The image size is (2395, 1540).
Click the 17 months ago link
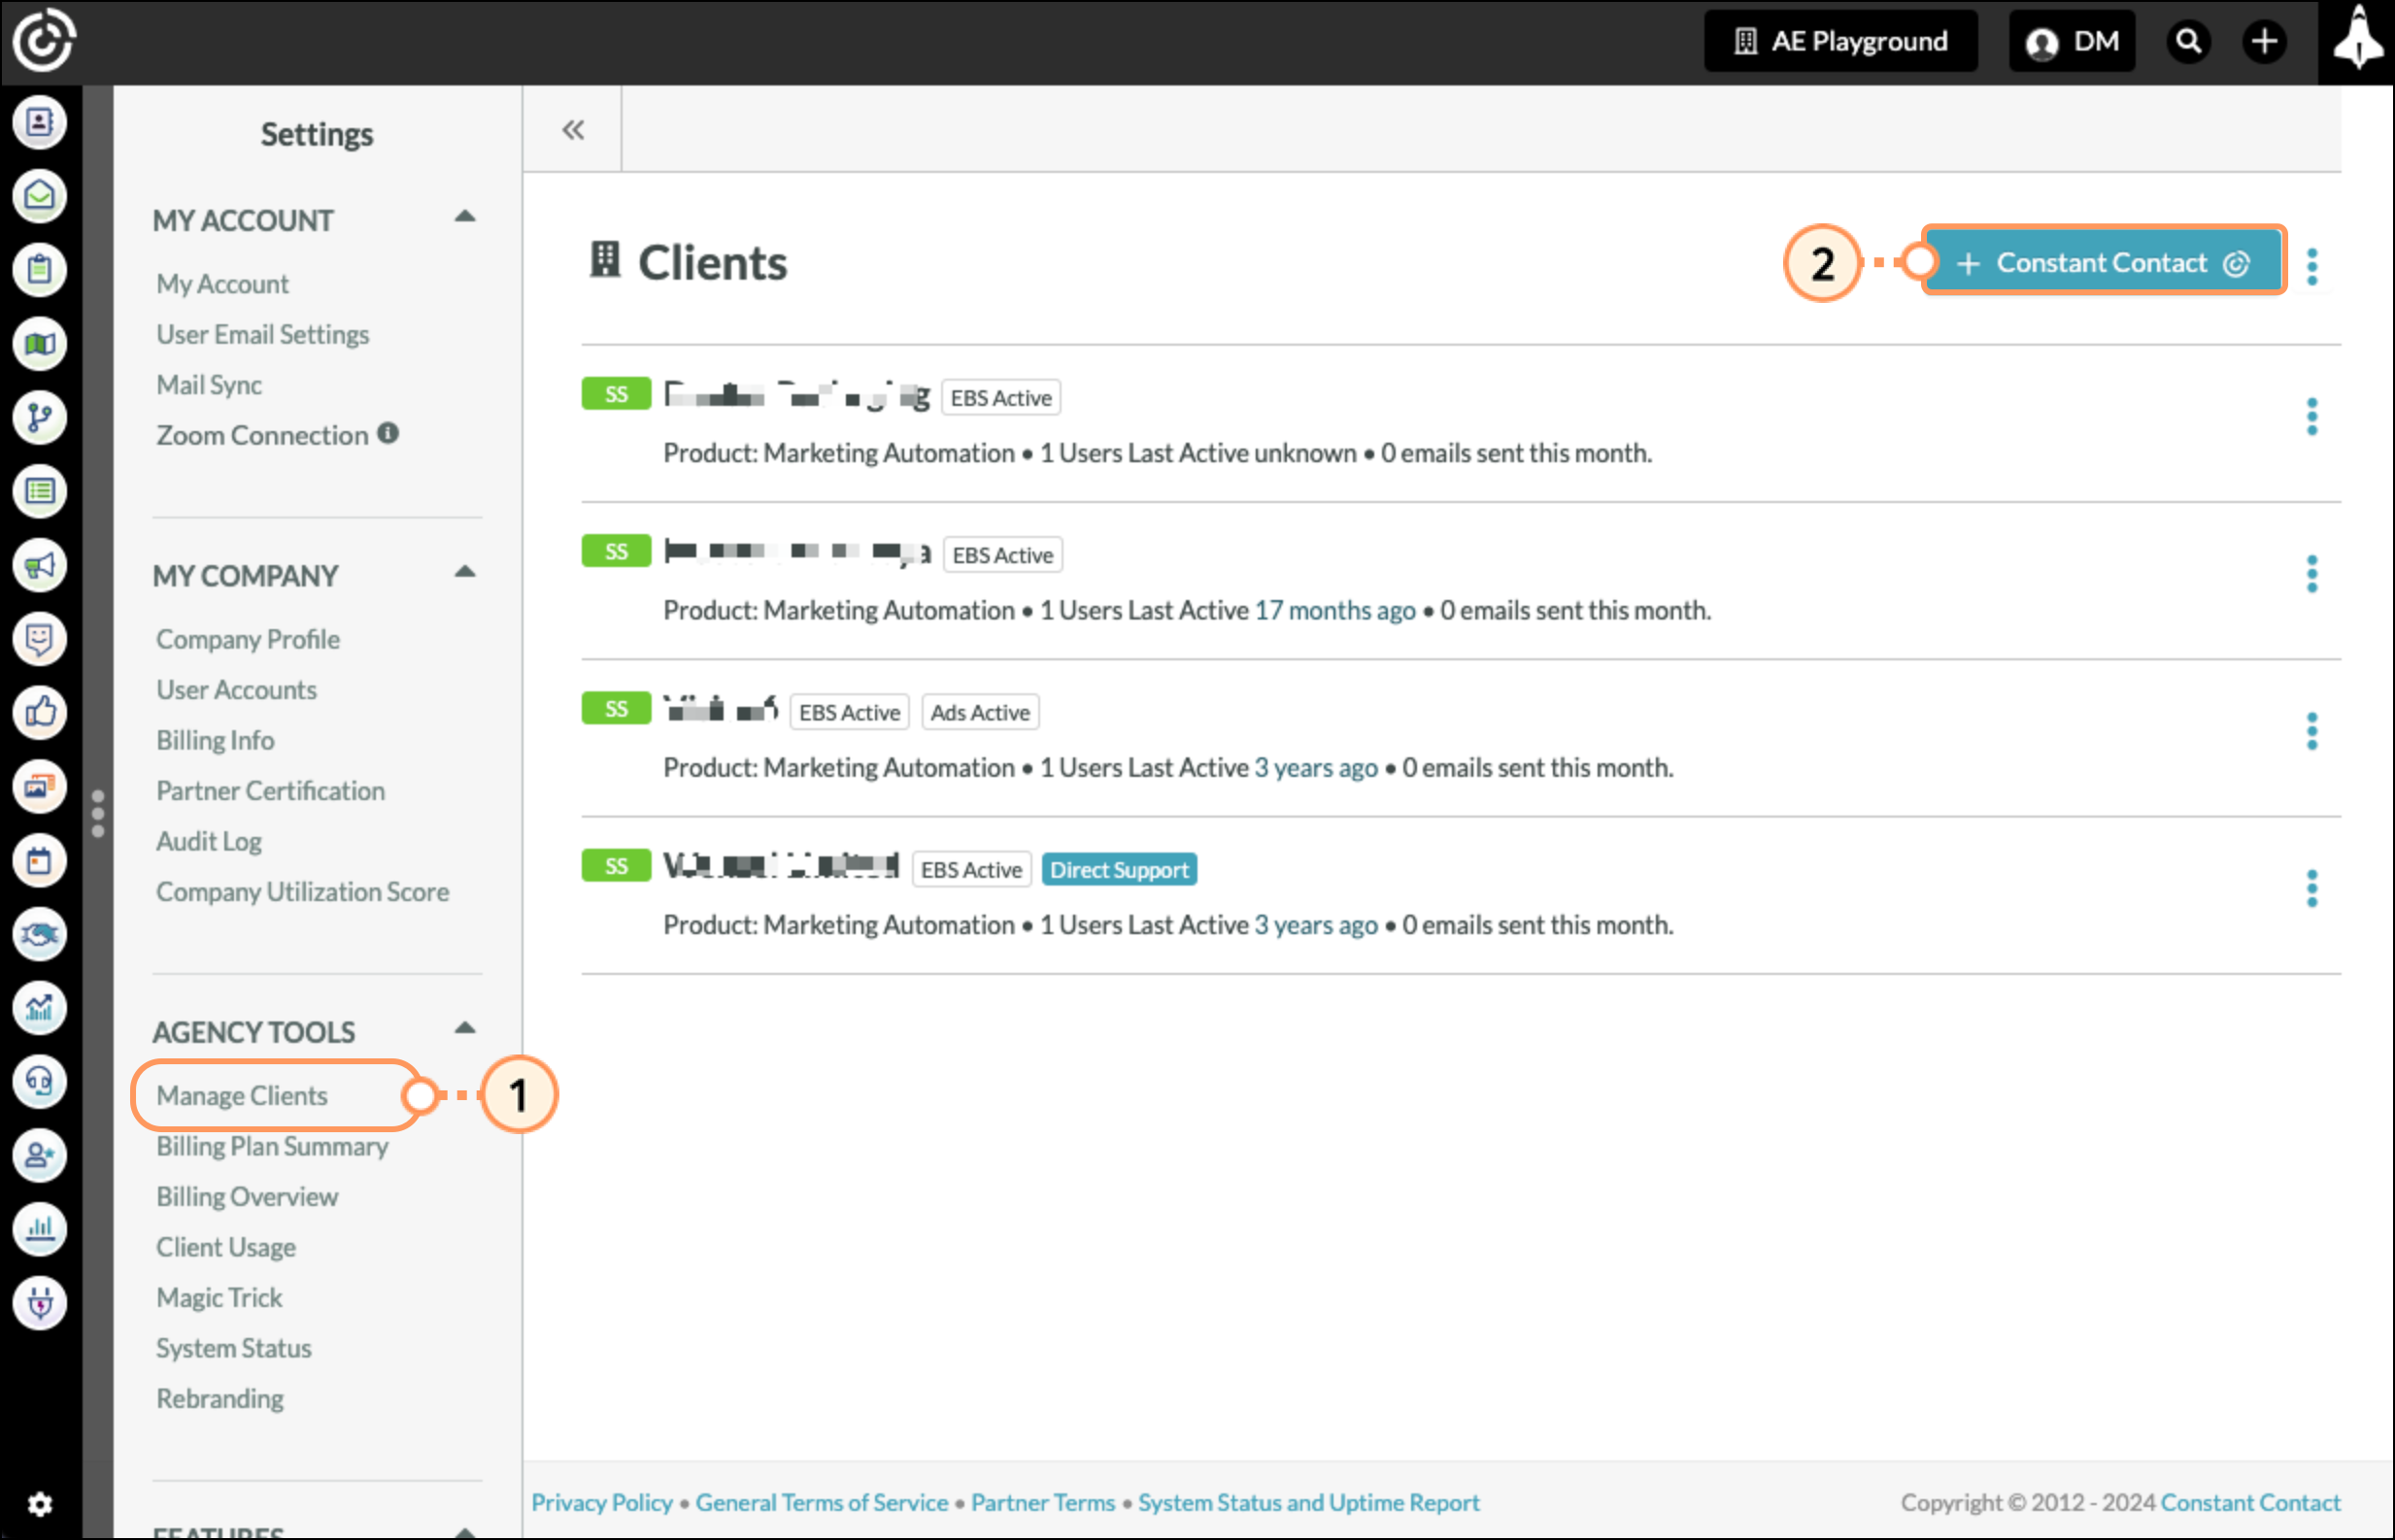tap(1335, 610)
